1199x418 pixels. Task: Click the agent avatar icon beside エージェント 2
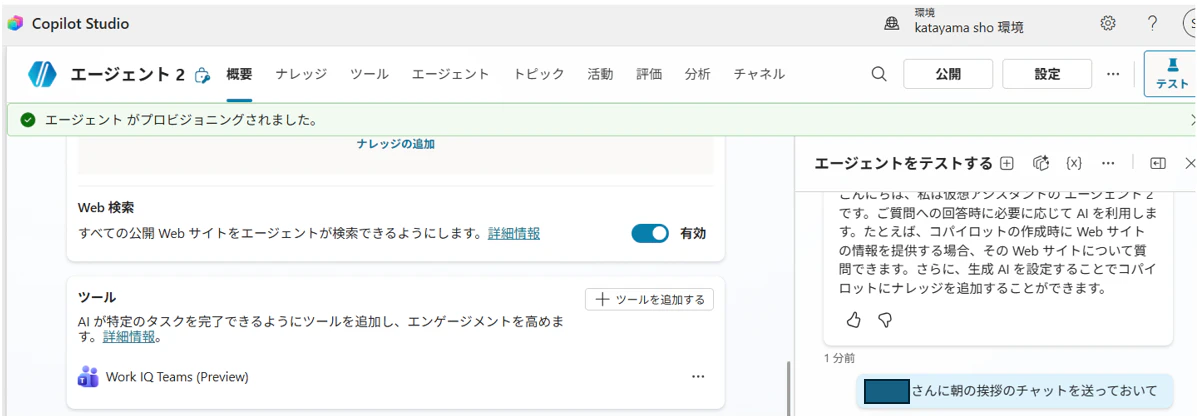[43, 74]
